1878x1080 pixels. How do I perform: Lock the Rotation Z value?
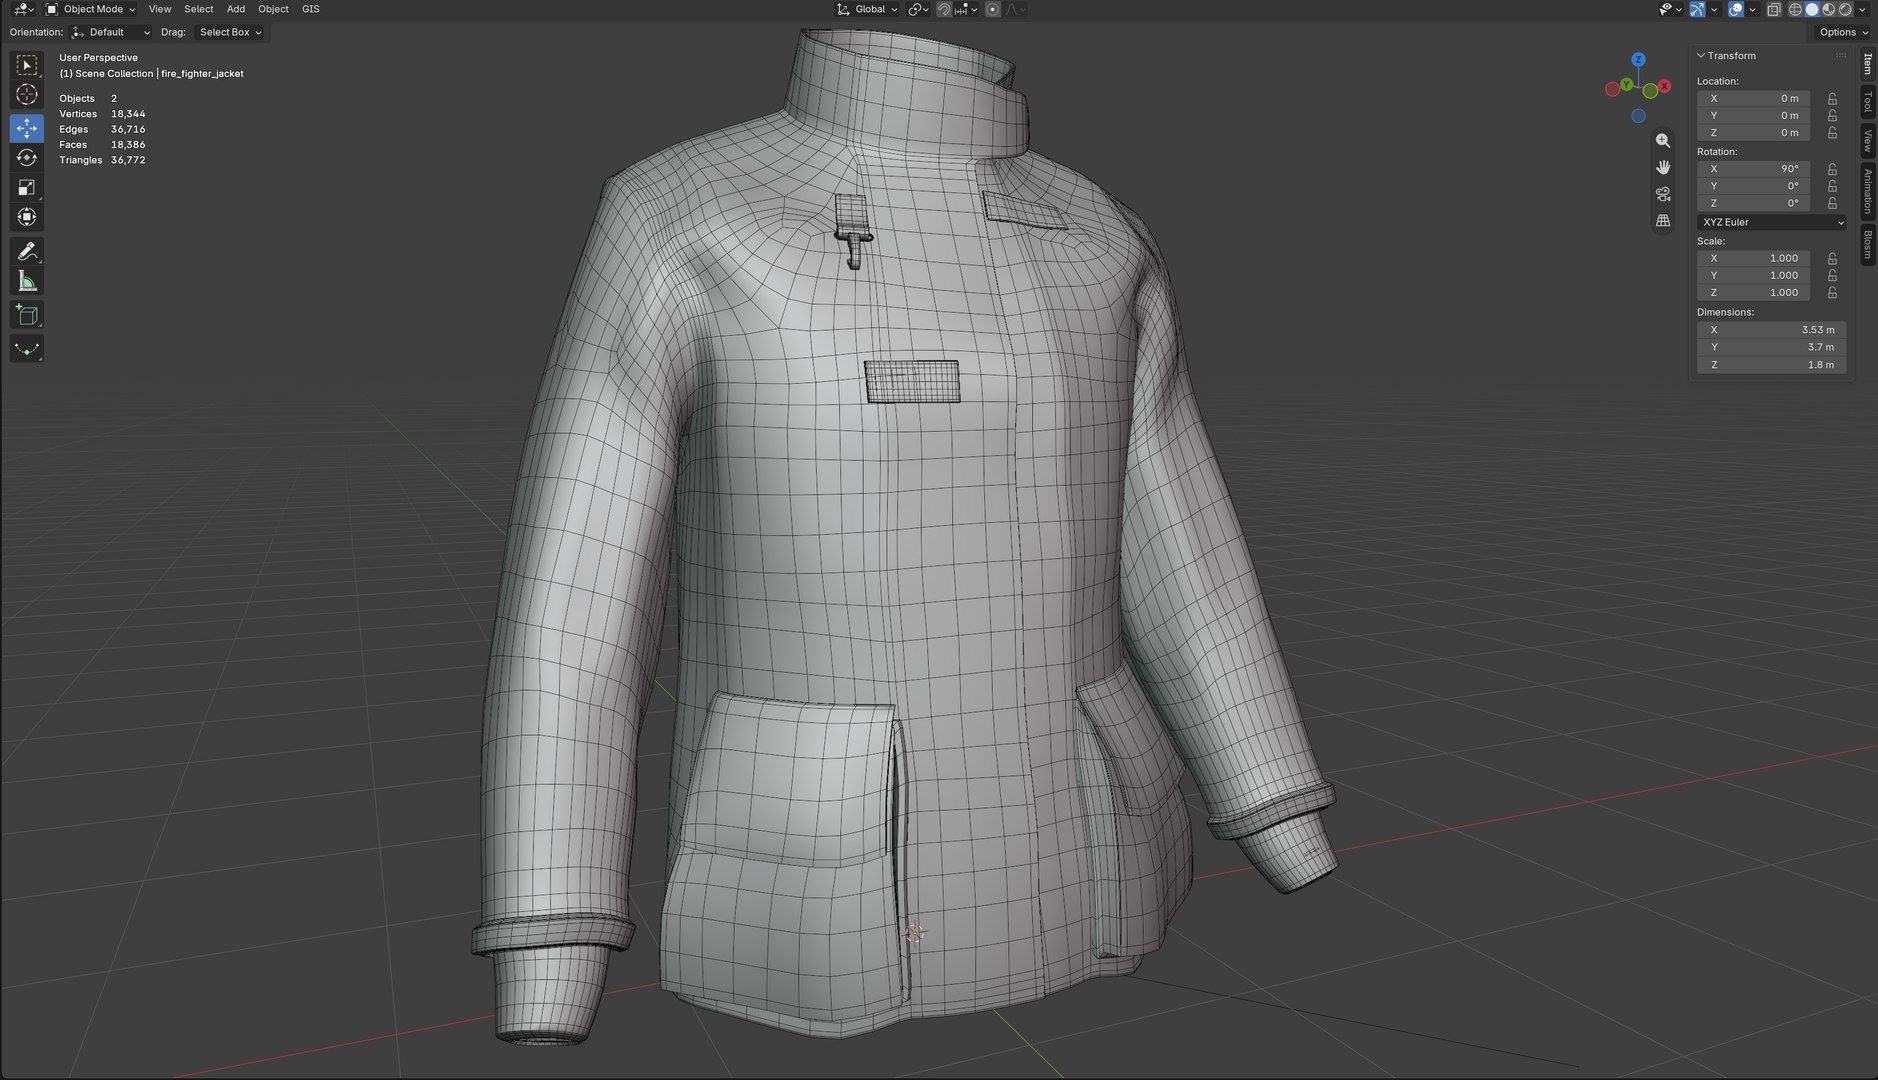[1832, 203]
